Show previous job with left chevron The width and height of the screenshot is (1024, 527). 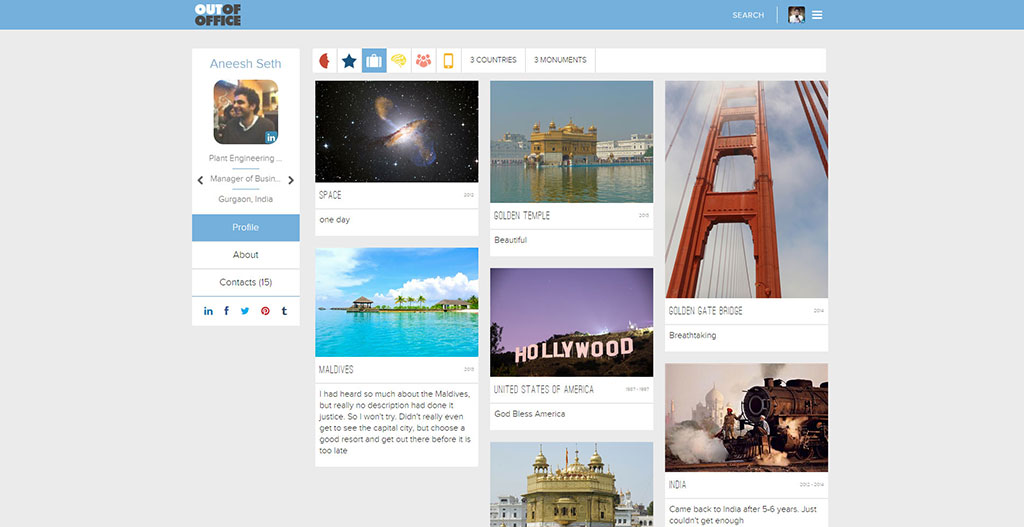pos(200,180)
